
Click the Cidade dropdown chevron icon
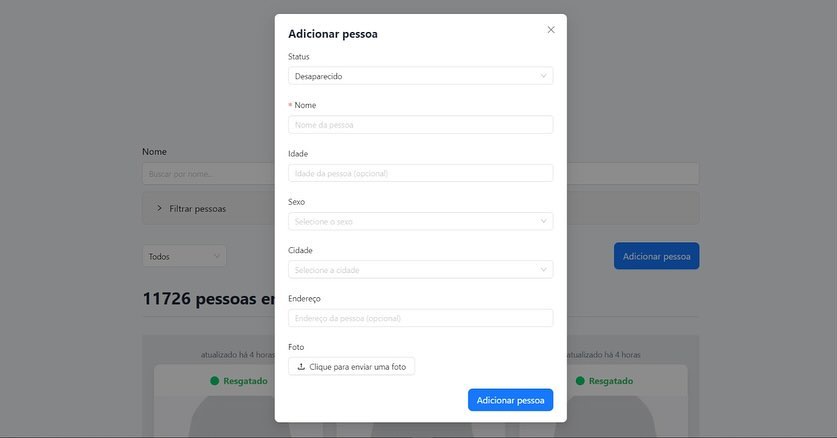click(543, 269)
